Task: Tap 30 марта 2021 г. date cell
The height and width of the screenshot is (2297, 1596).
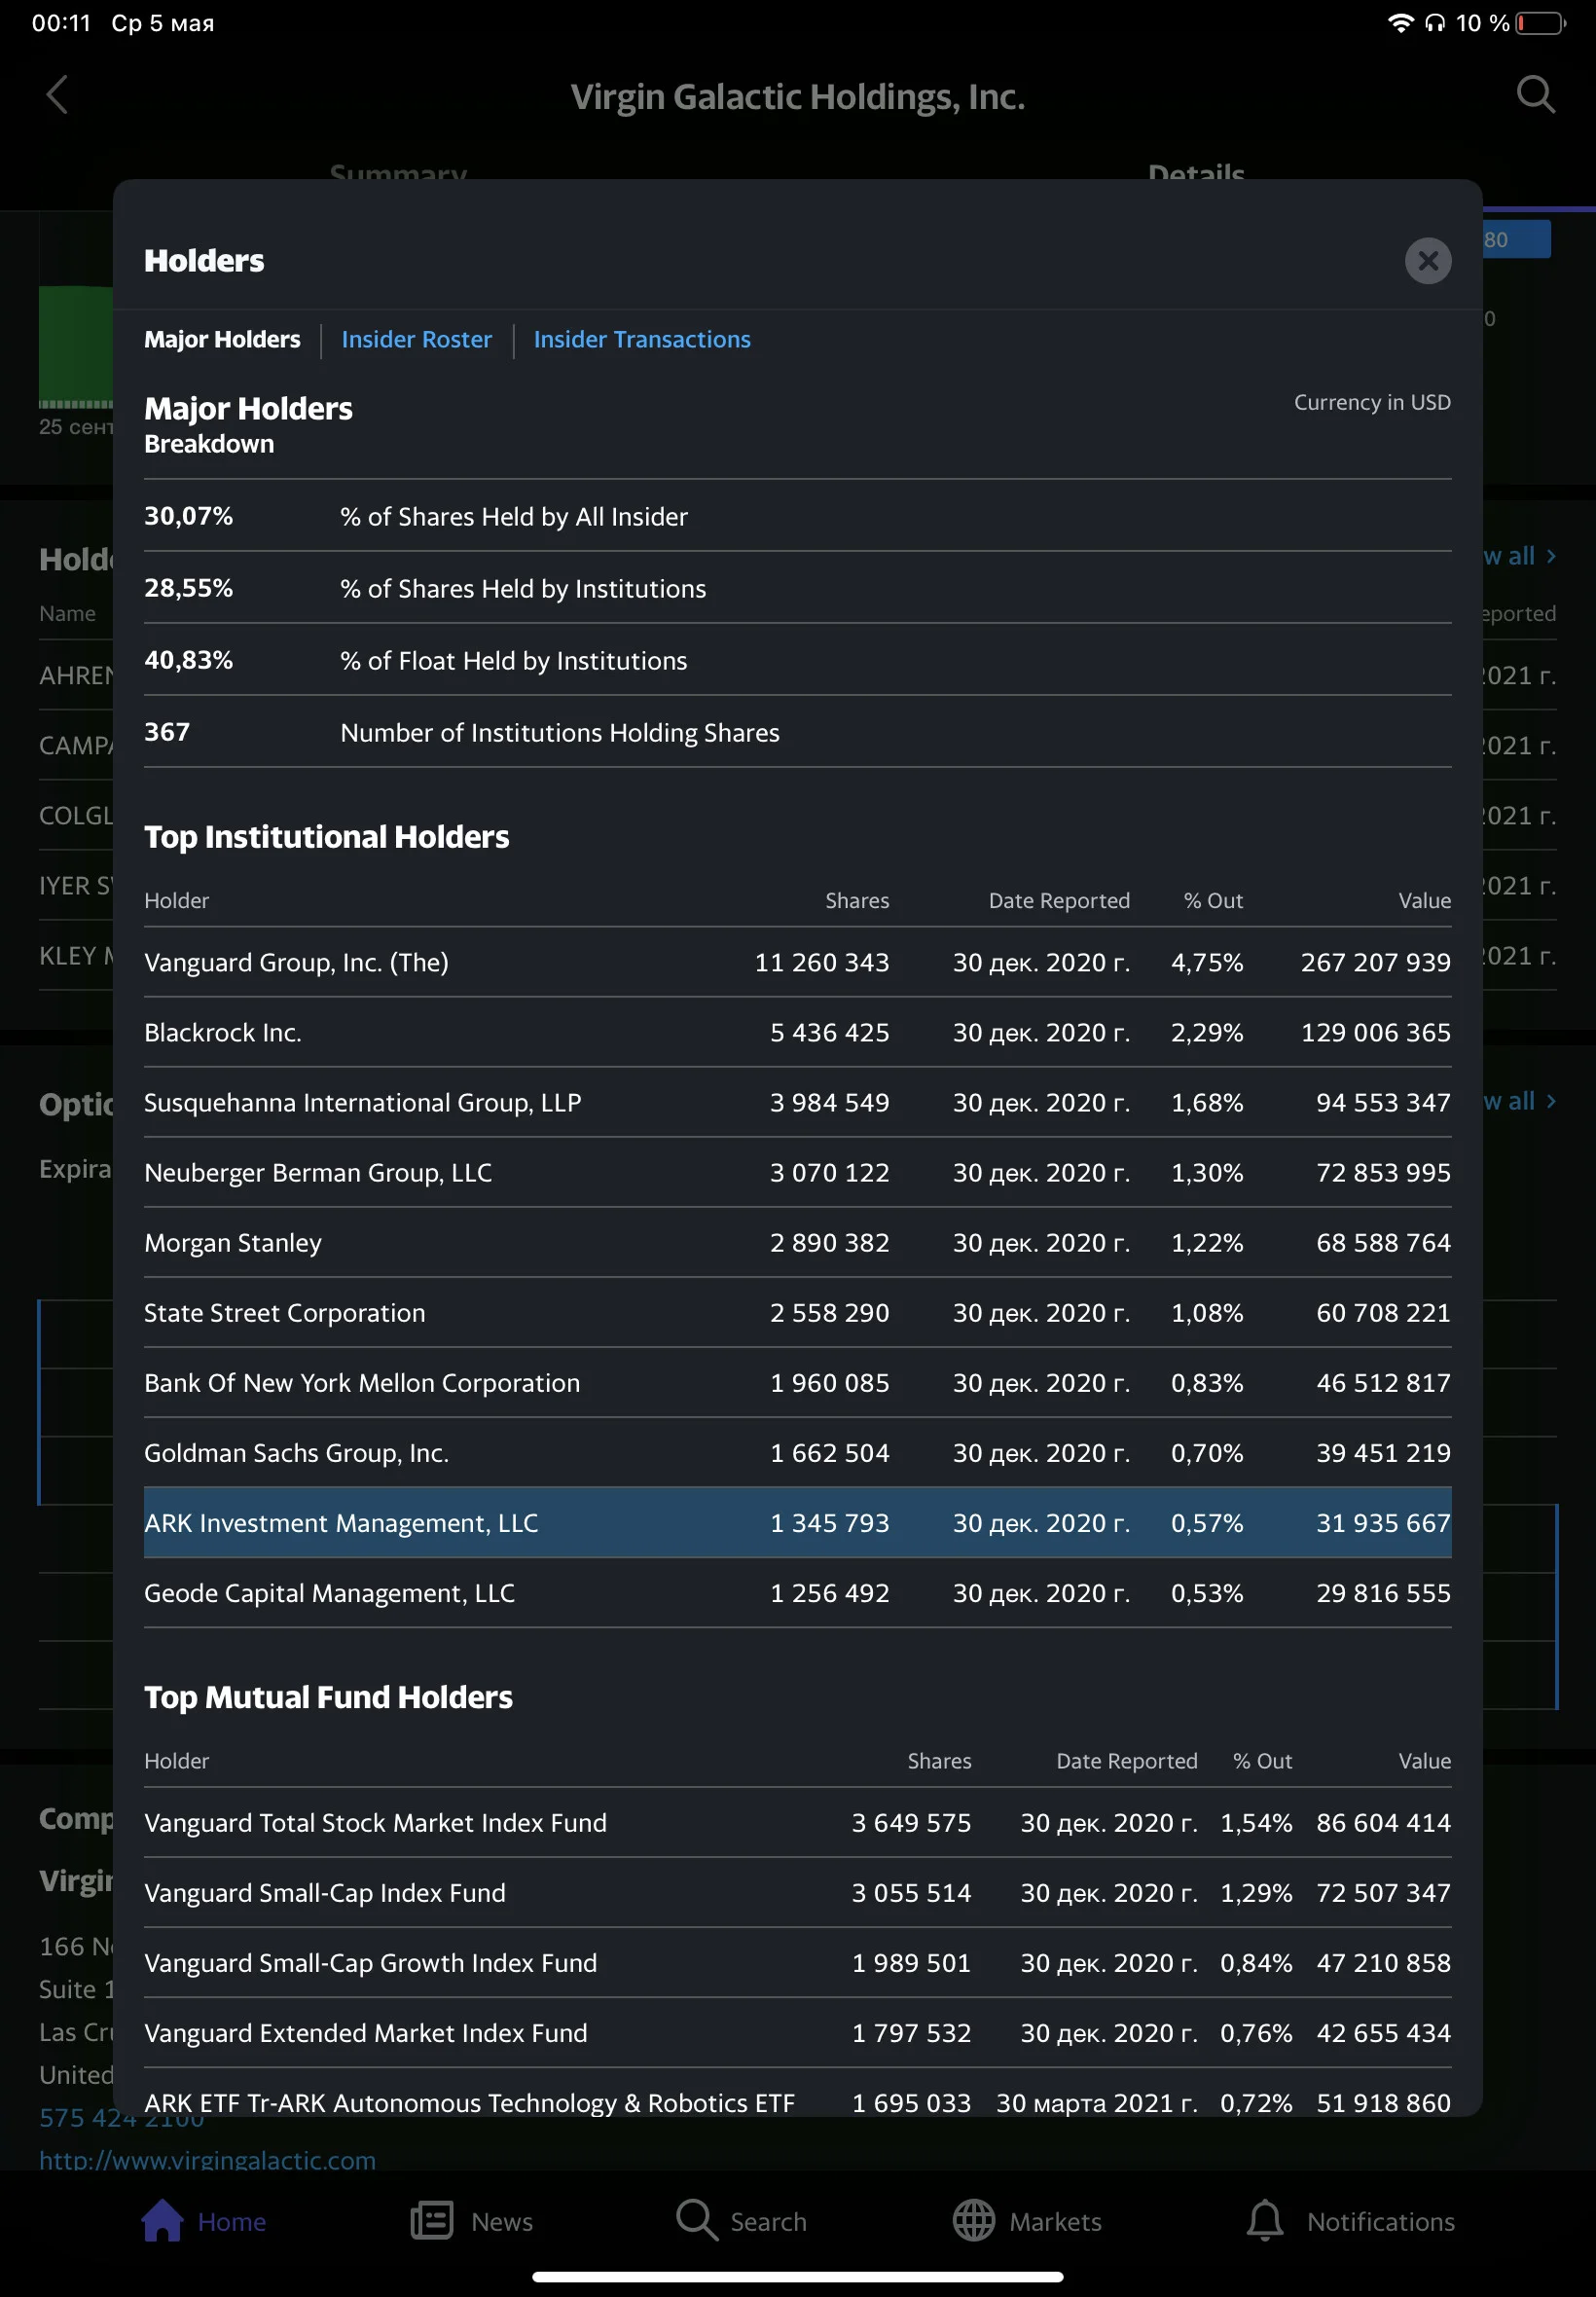Action: (x=1096, y=2102)
